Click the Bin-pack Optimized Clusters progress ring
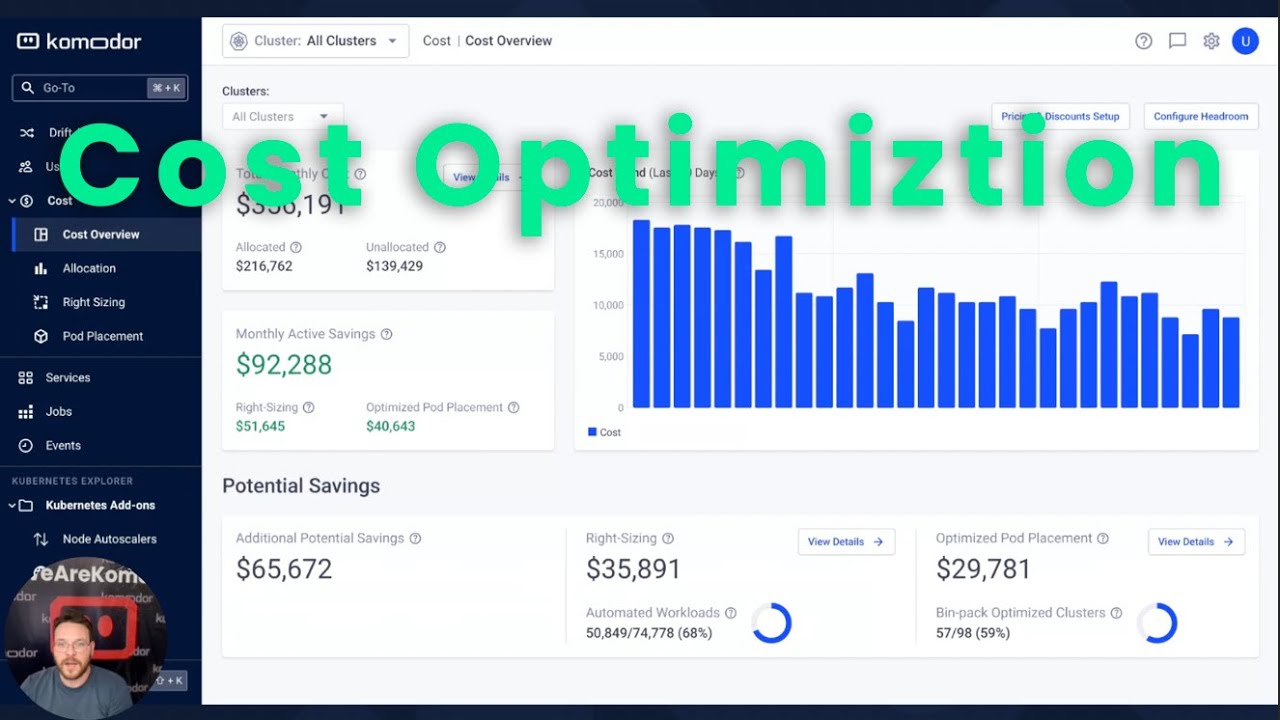The width and height of the screenshot is (1280, 720). pyautogui.click(x=1157, y=623)
